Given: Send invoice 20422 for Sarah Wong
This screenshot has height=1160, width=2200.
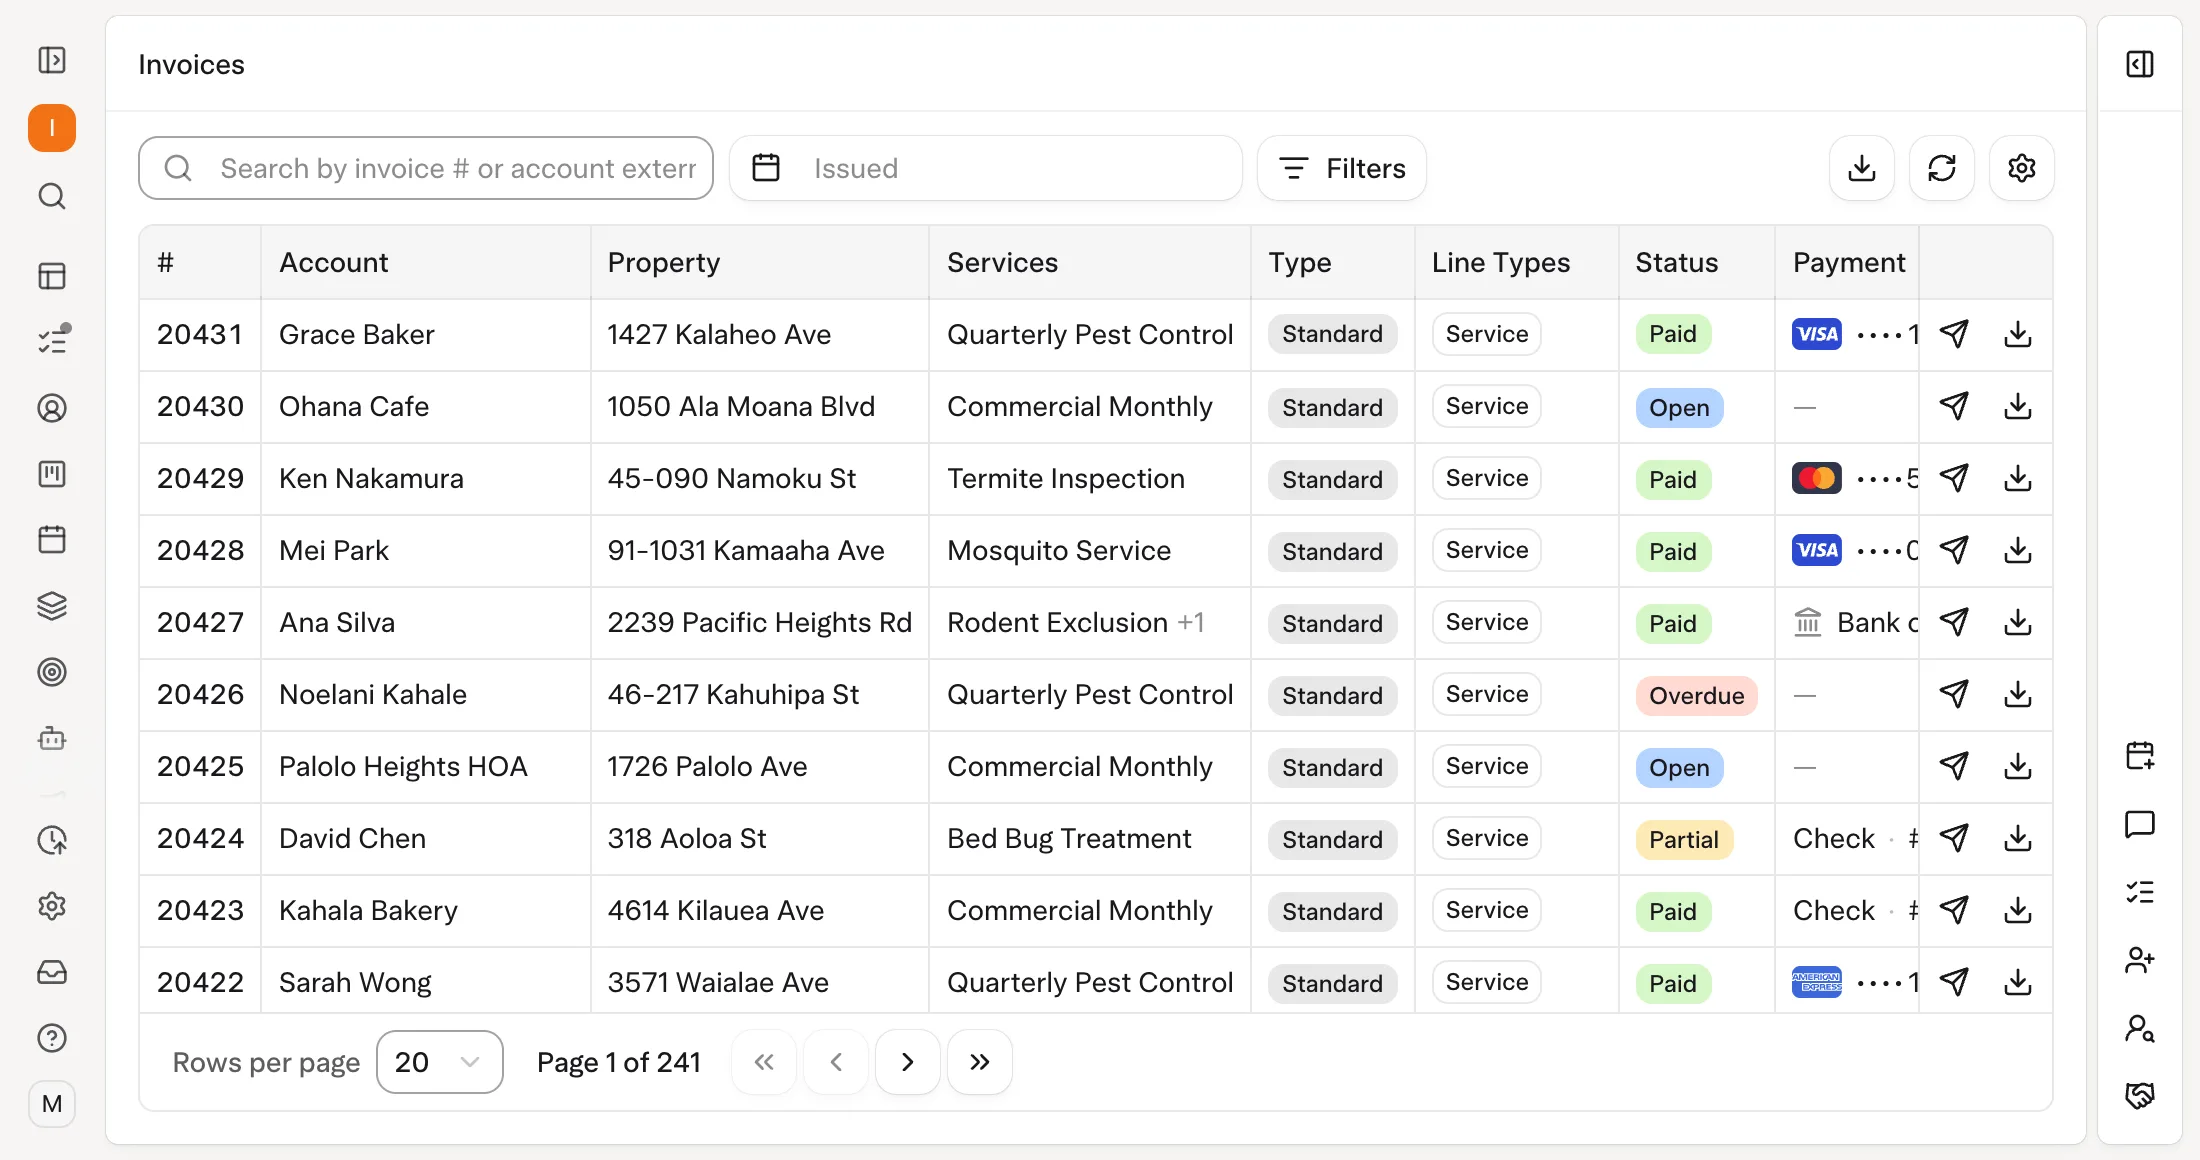Looking at the screenshot, I should [x=1954, y=982].
